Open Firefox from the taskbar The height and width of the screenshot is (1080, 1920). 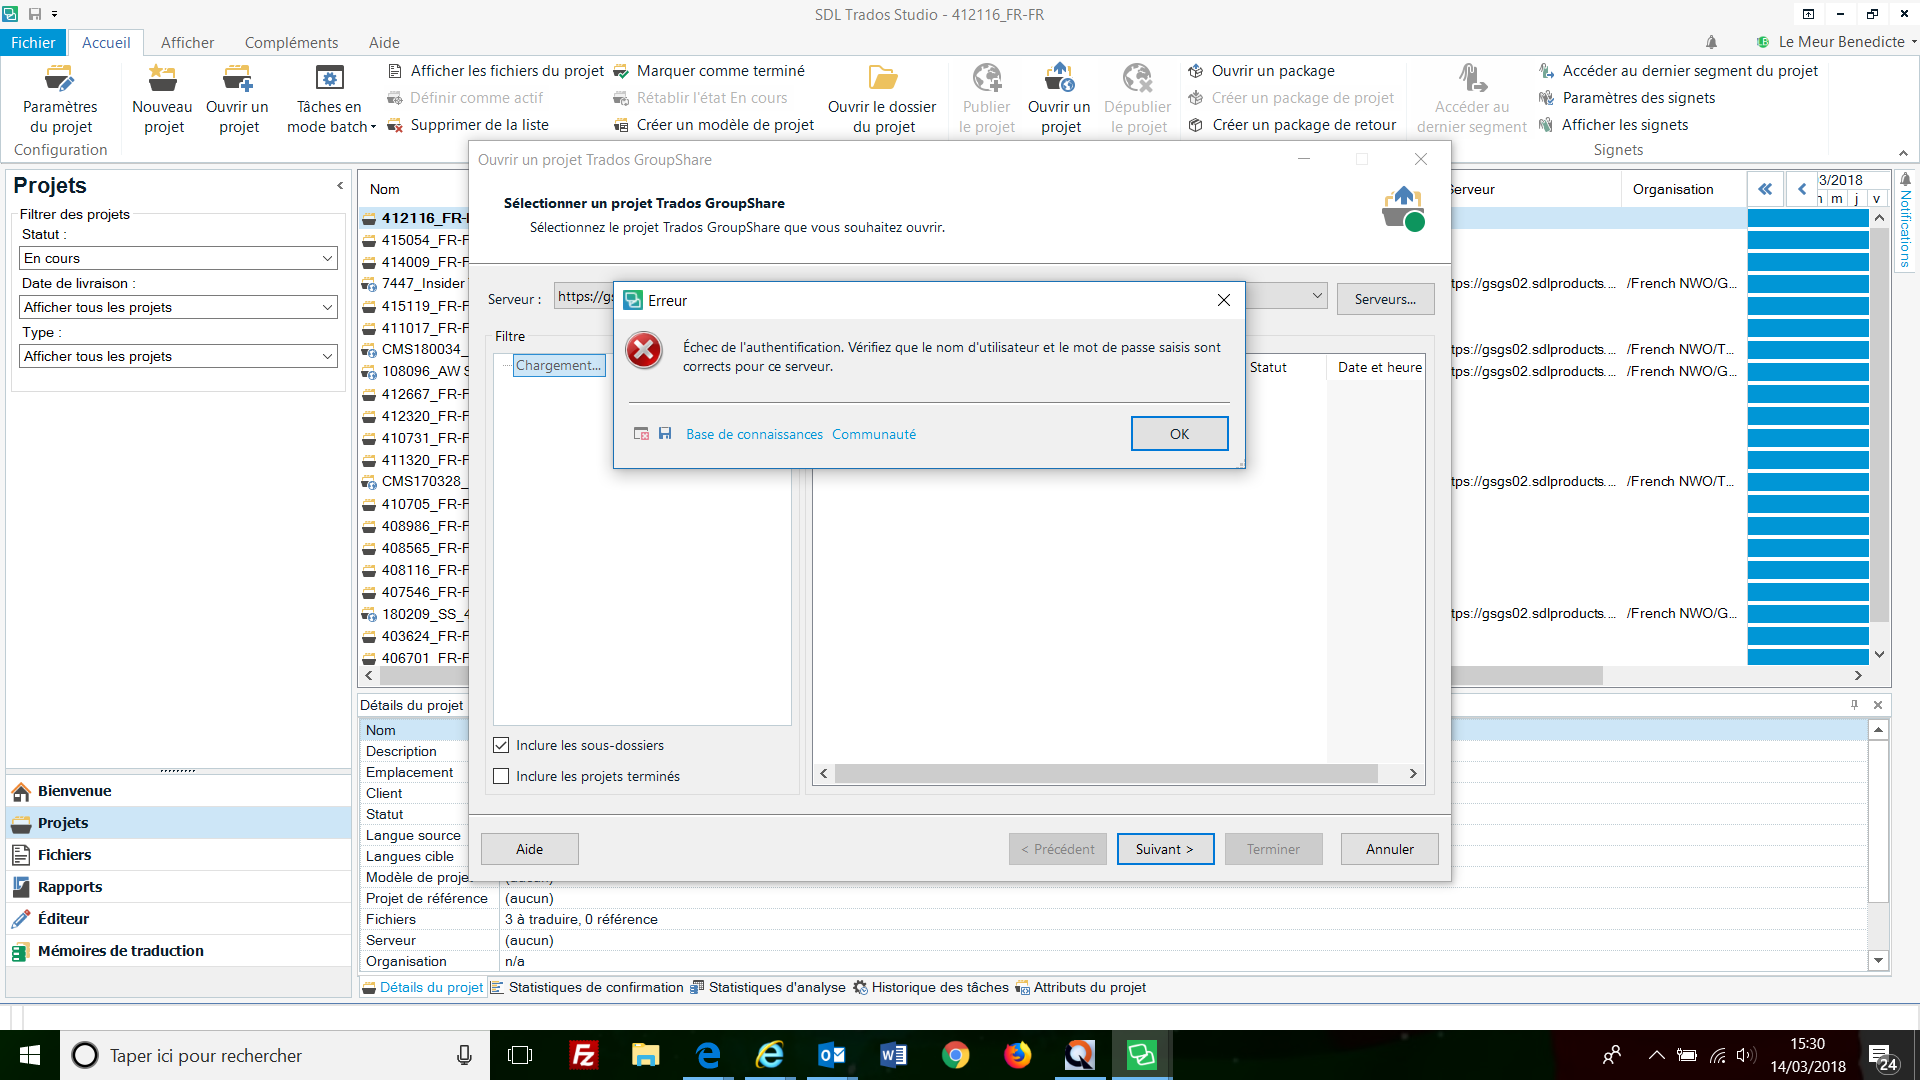[1018, 1055]
